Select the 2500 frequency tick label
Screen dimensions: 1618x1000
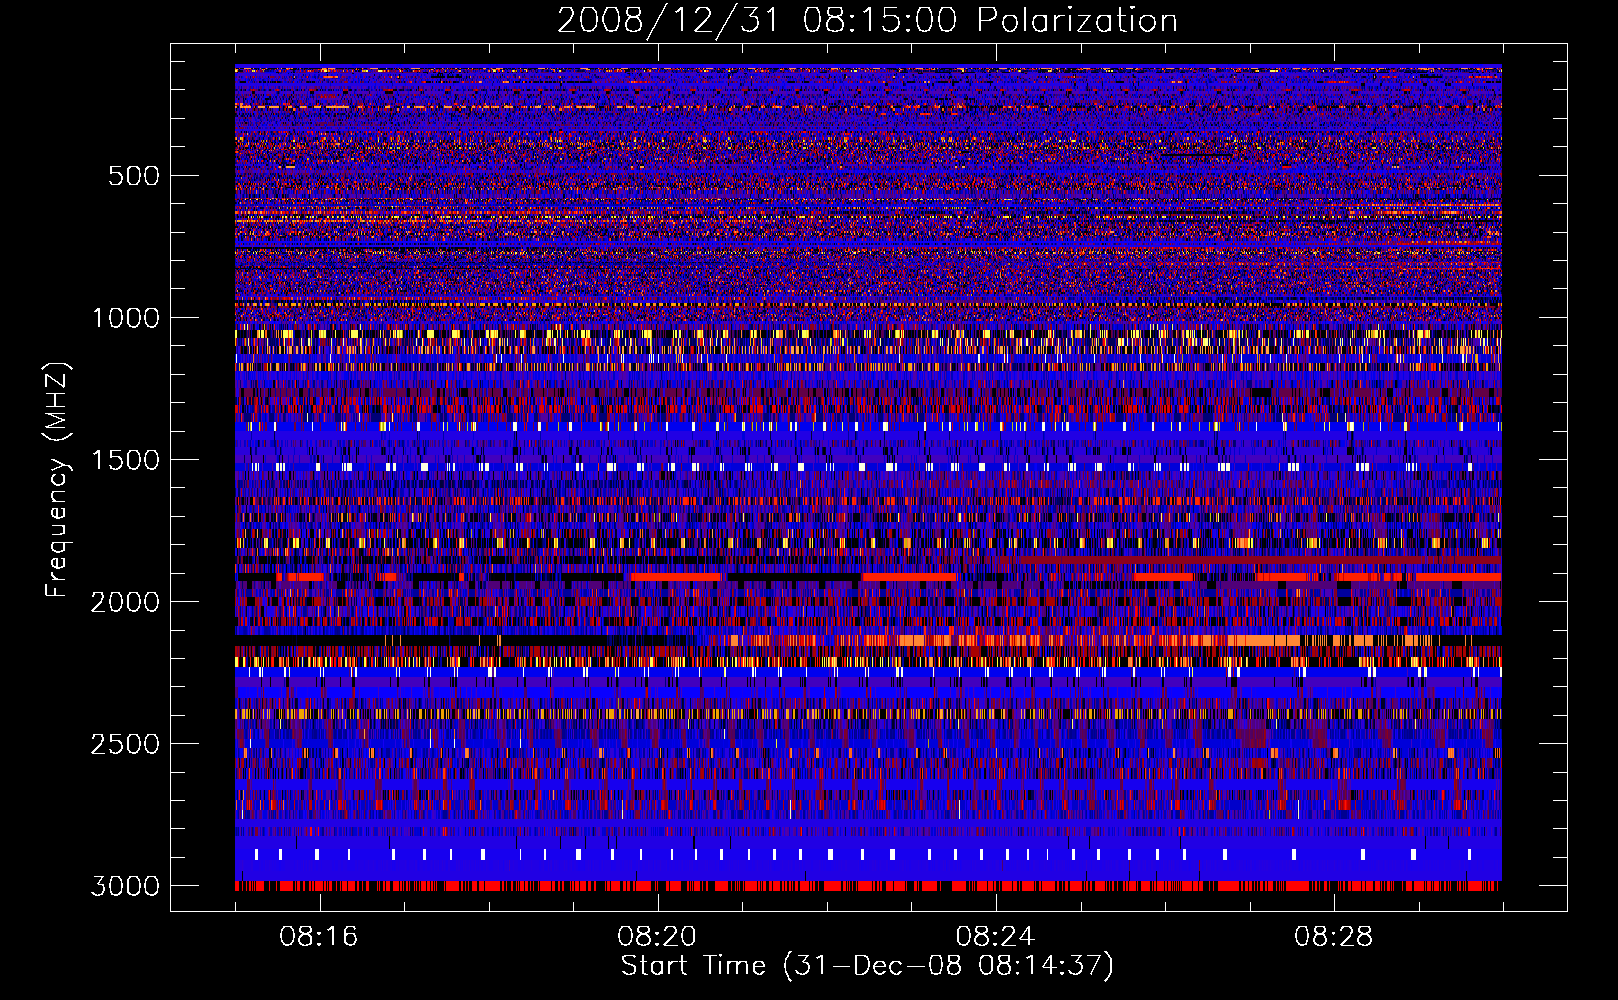[x=125, y=744]
